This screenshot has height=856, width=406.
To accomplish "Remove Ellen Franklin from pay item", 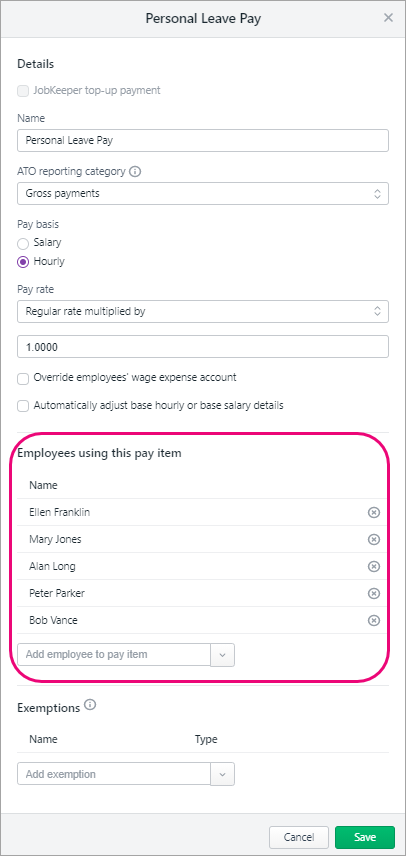I will pyautogui.click(x=374, y=513).
